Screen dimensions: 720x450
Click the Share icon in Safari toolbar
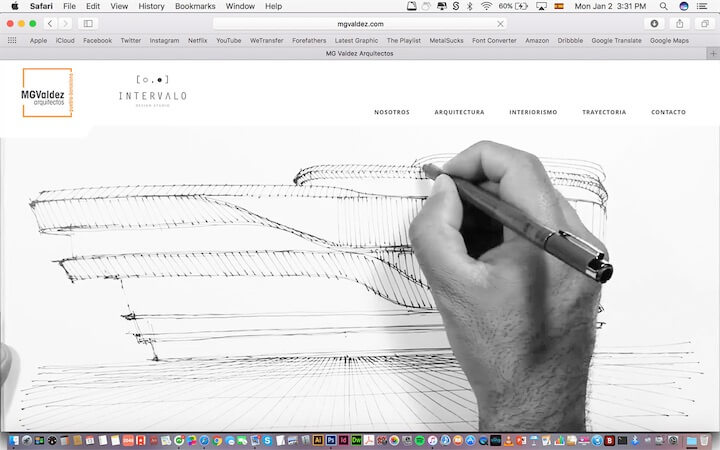[x=680, y=23]
